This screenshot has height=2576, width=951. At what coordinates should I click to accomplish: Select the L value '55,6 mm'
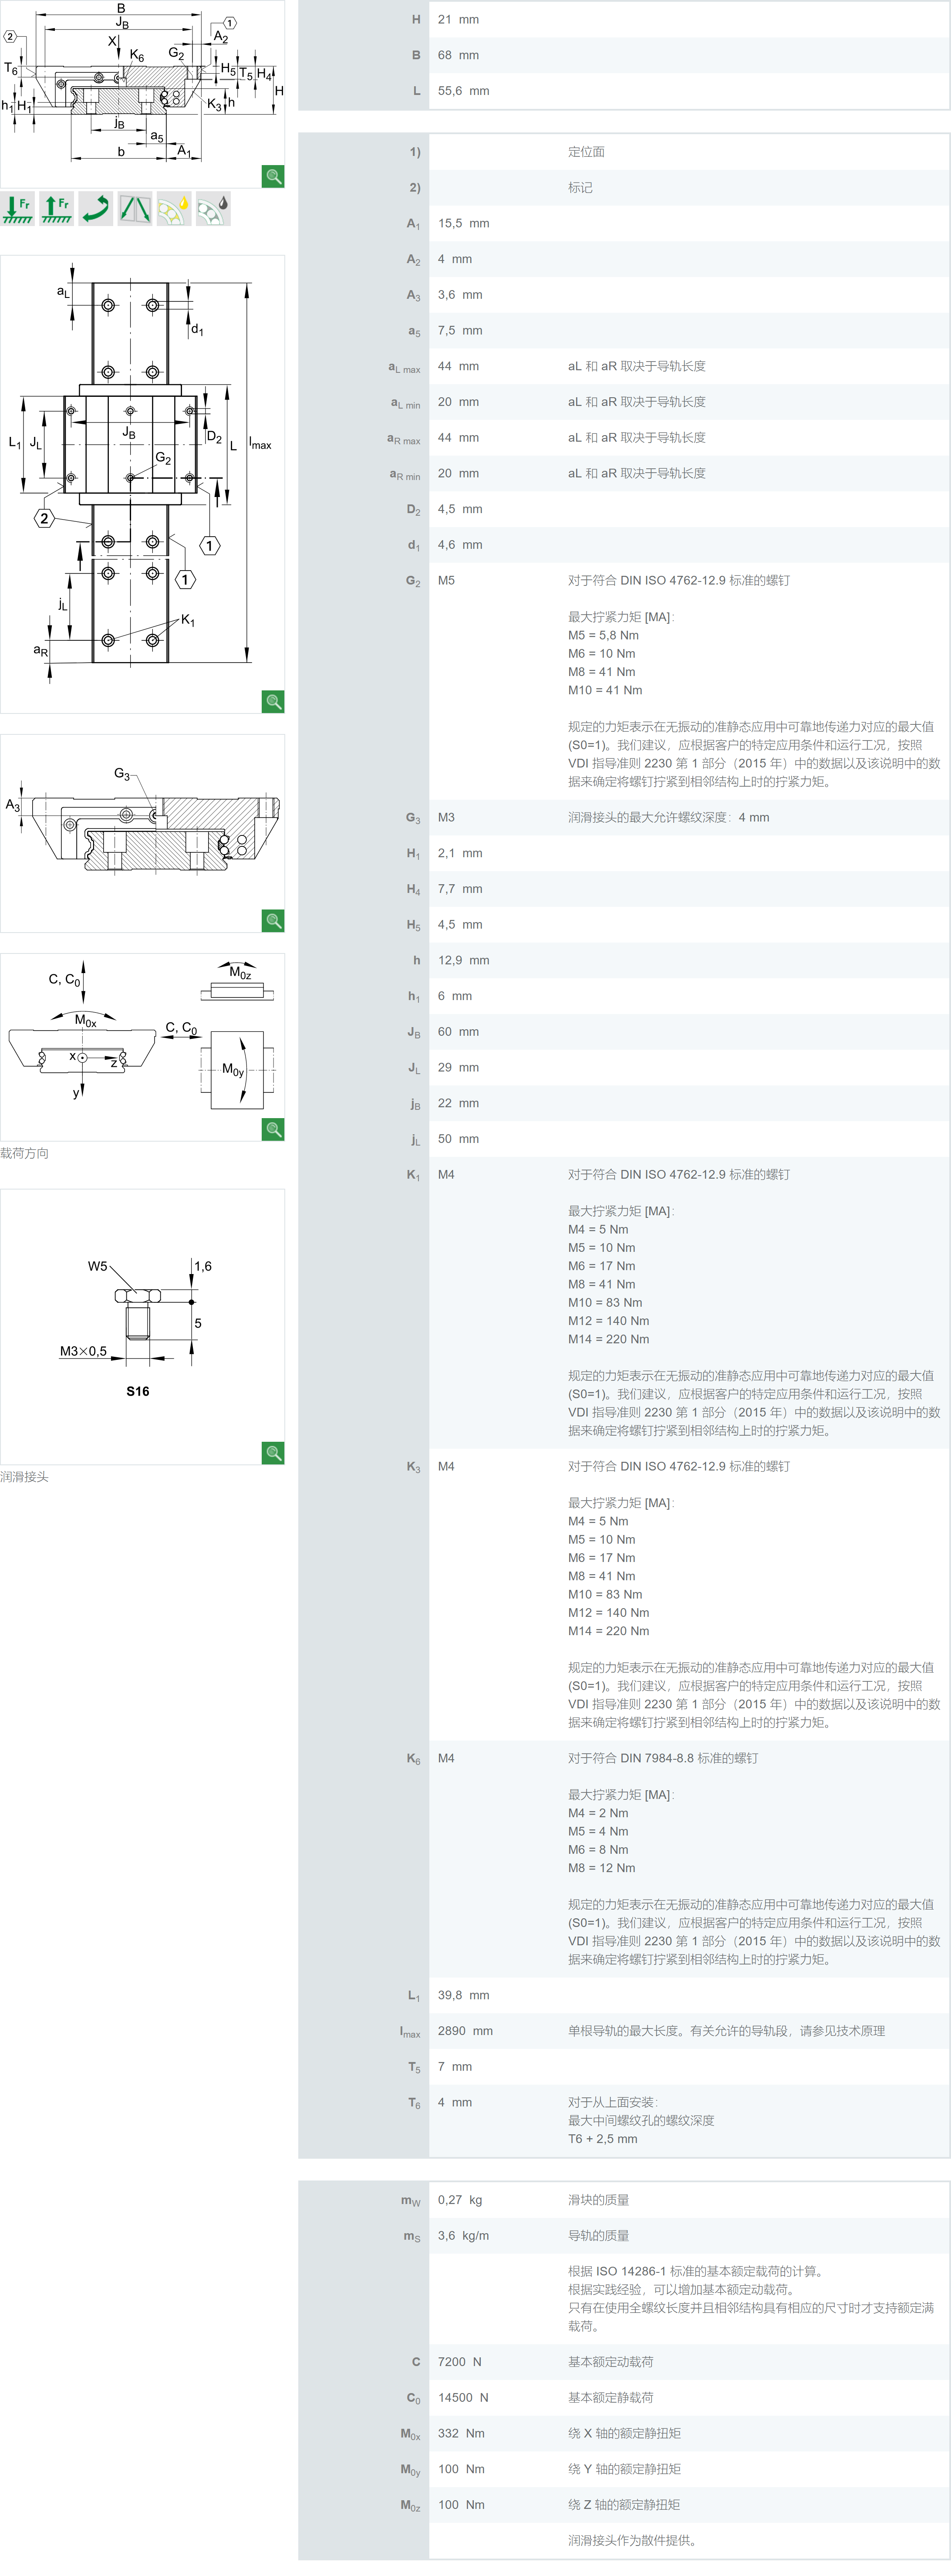point(463,91)
